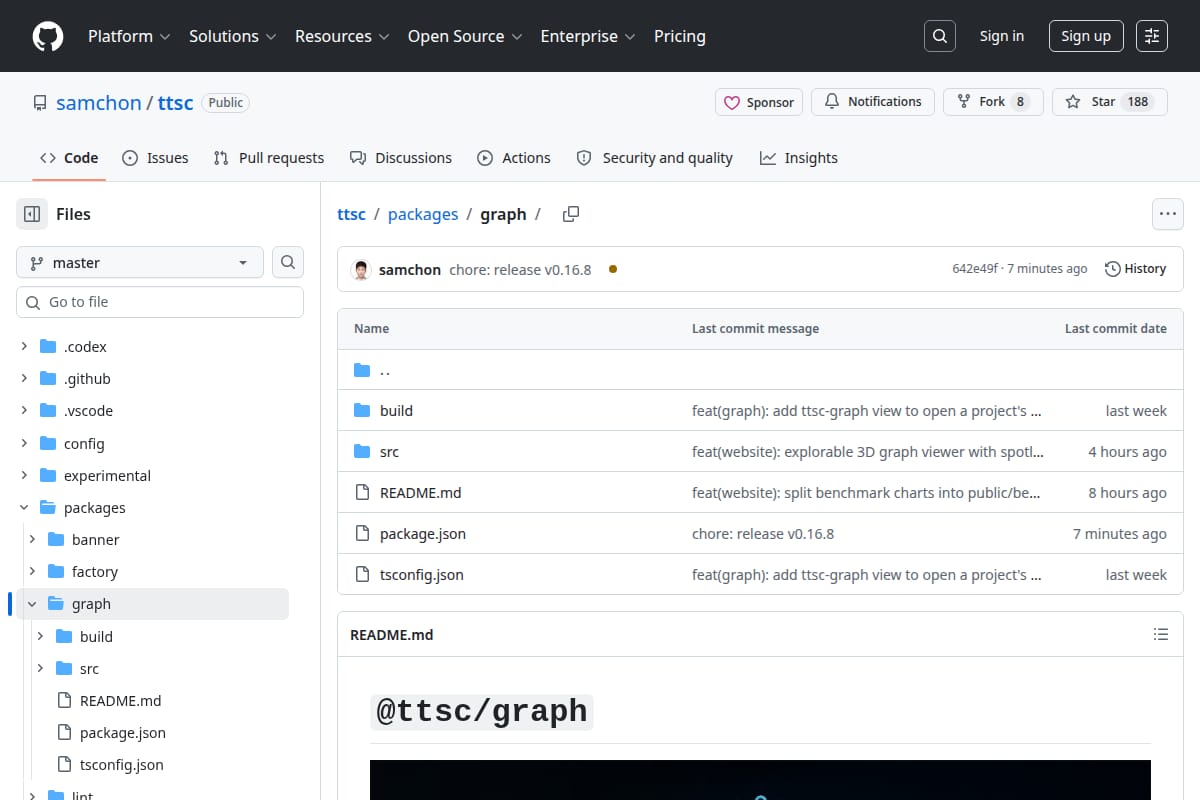Open chore: release v0.16.8 commit message
1200x800 pixels.
click(520, 269)
